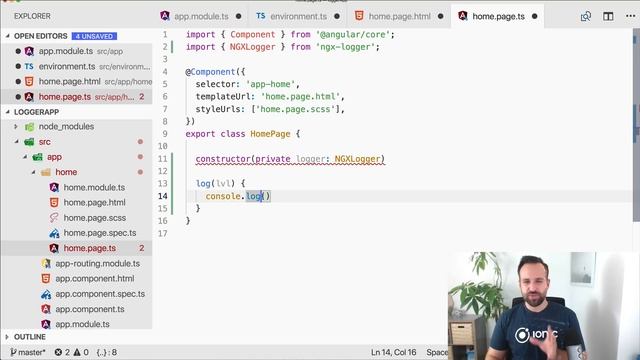
Task: Click TS icon of environment.ts open editor
Action: click(29, 66)
